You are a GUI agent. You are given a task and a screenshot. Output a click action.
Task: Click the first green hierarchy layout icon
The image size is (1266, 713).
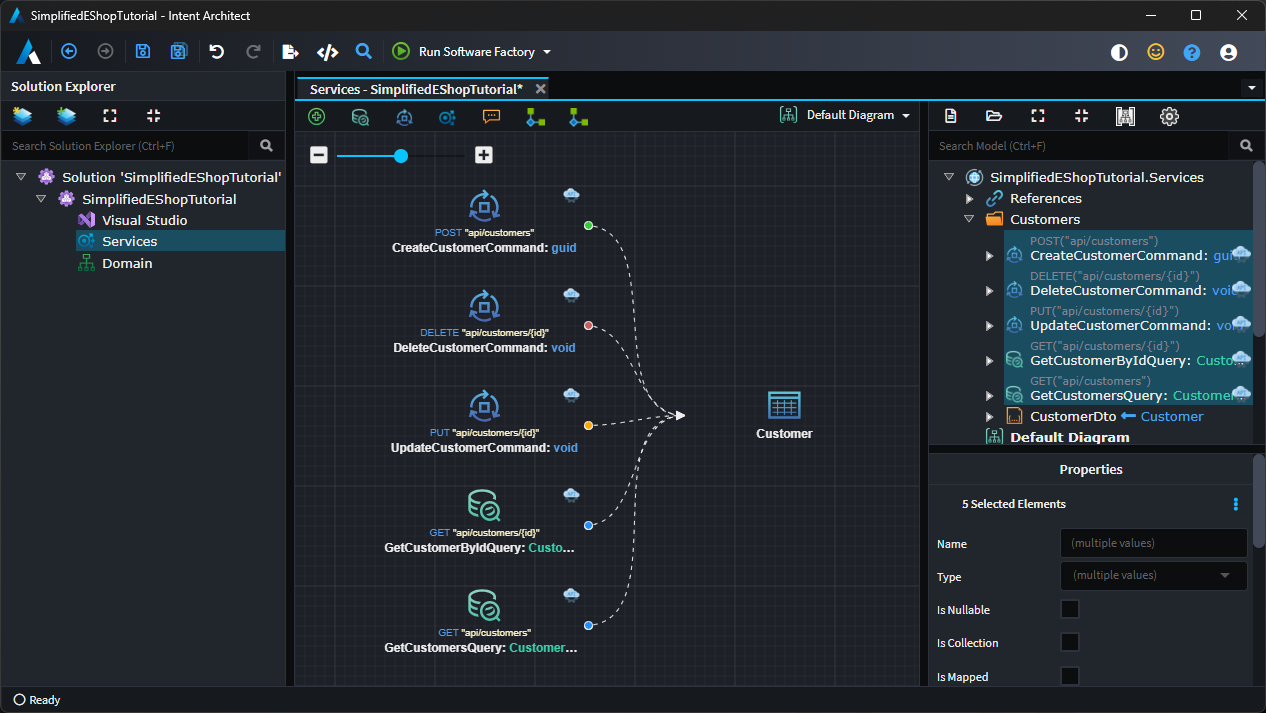535,117
